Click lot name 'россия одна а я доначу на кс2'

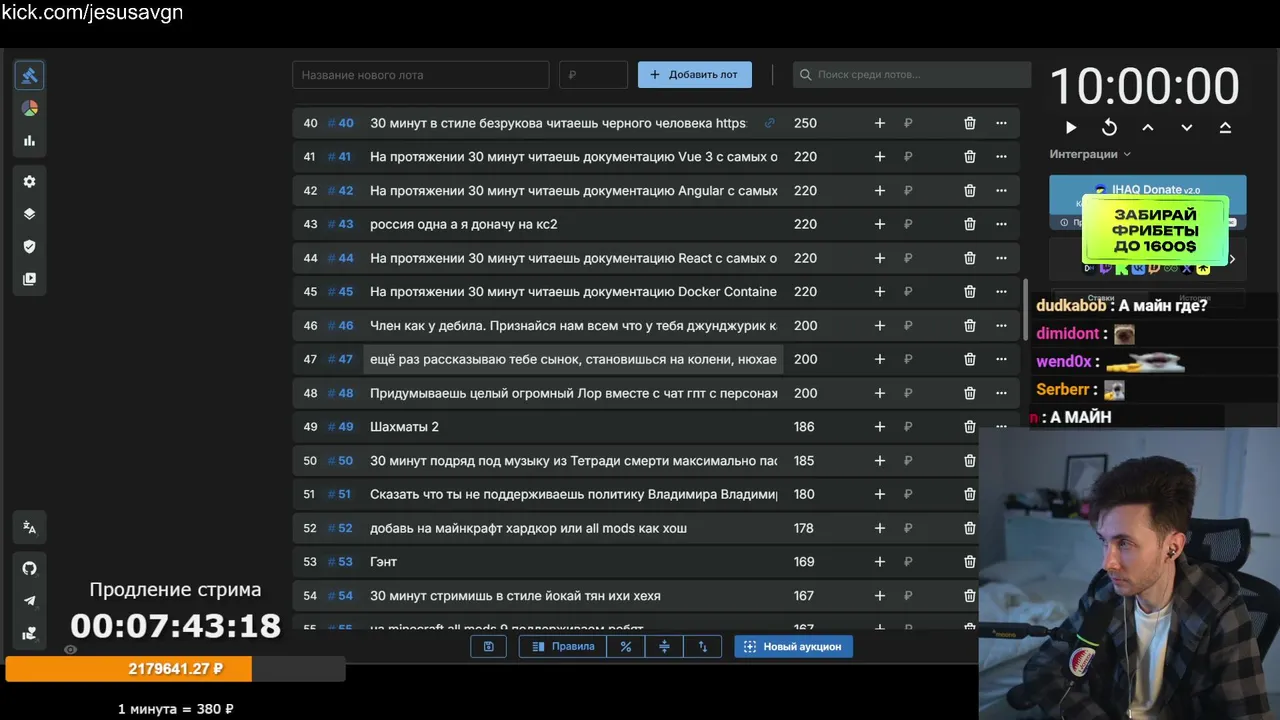click(x=464, y=224)
